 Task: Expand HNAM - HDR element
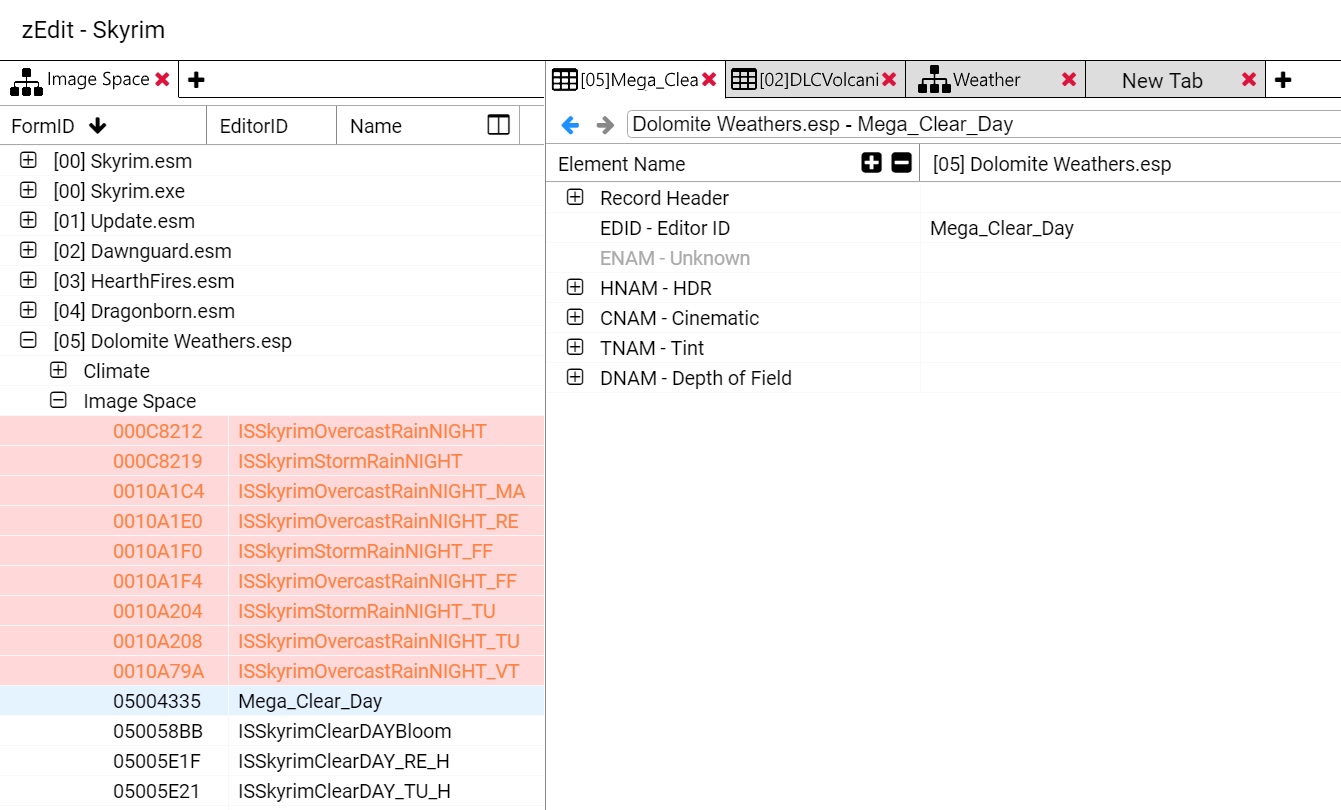(575, 287)
